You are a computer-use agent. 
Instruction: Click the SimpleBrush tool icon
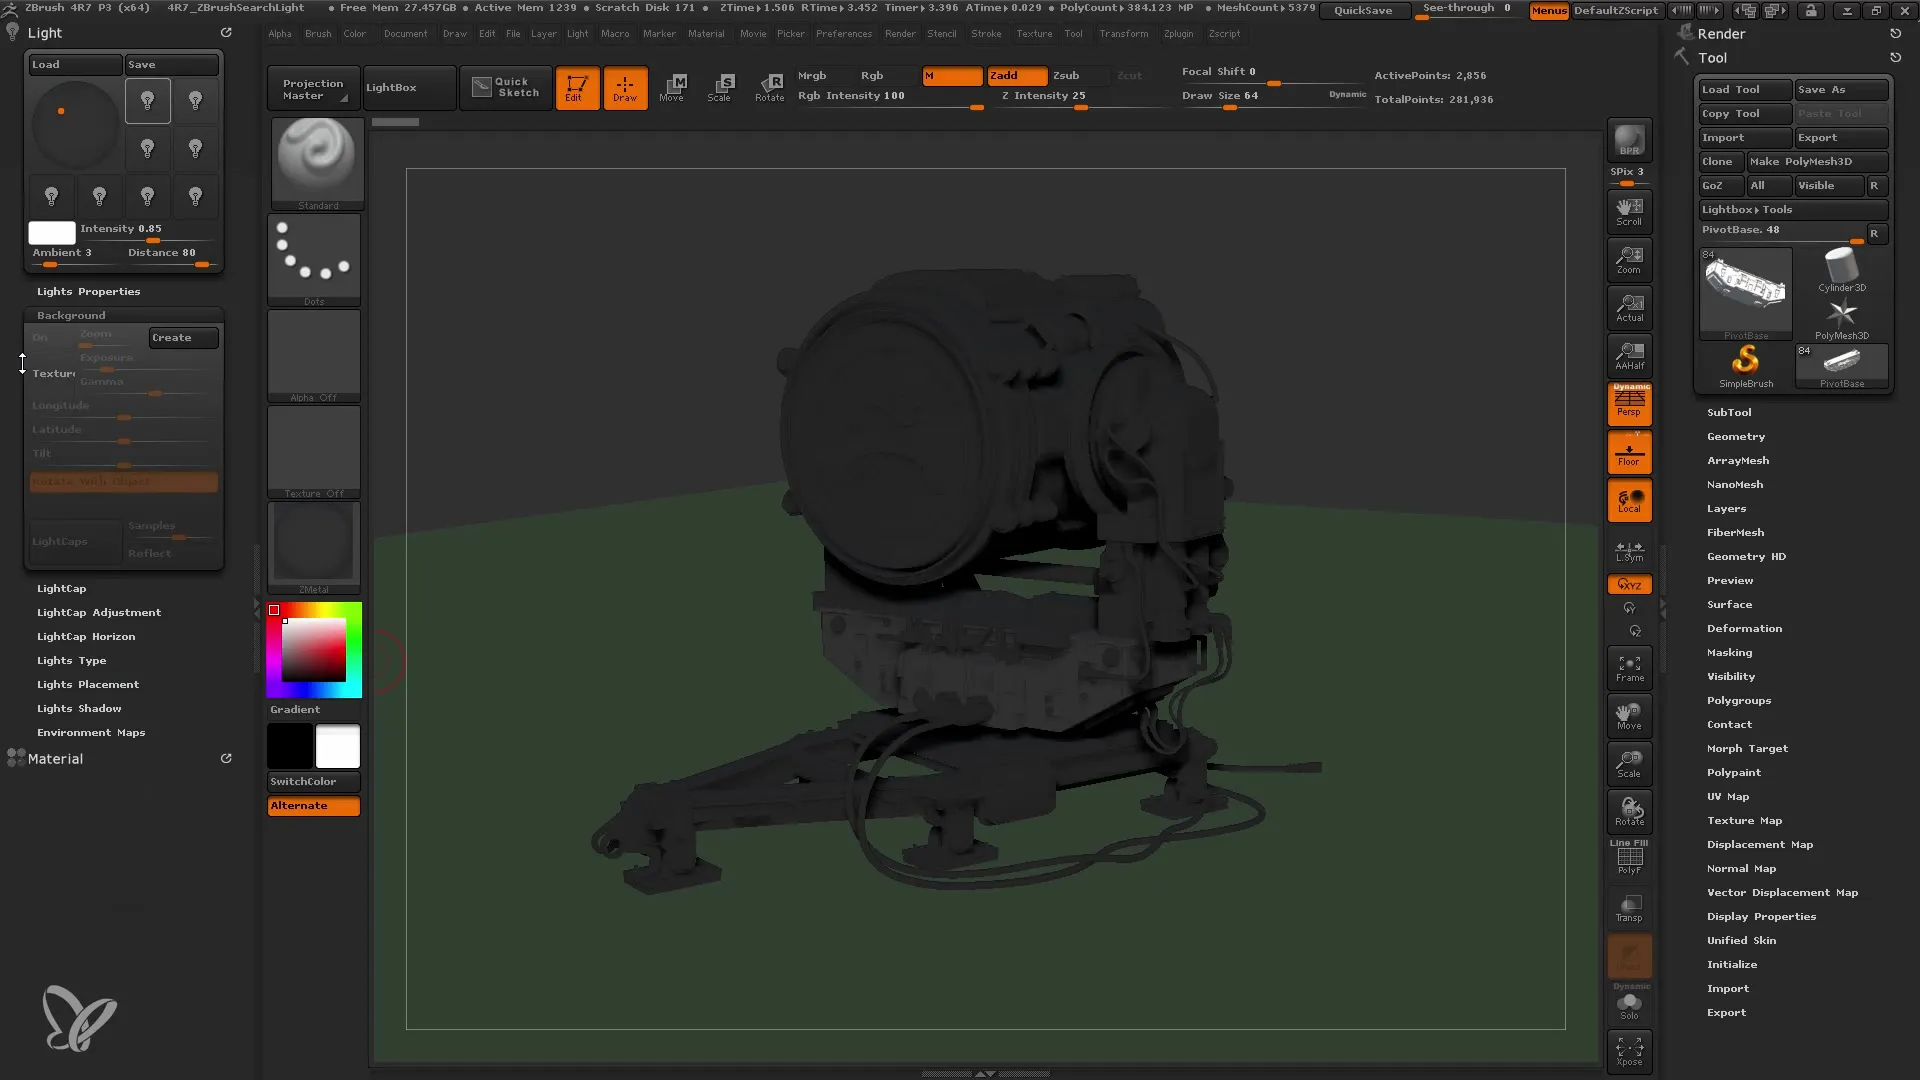point(1743,363)
